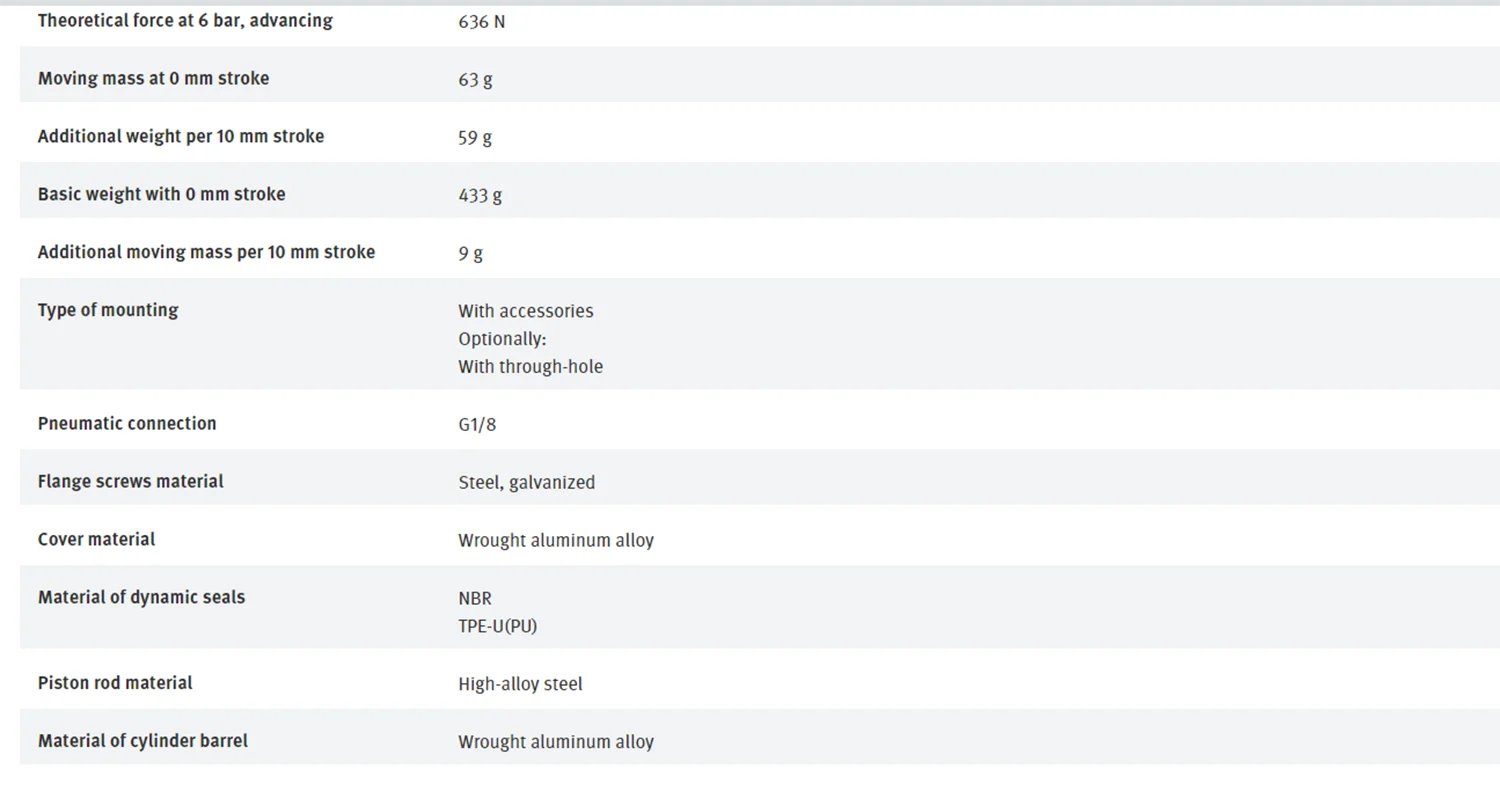Click "Basic weight with 0 mm stroke" label
The width and height of the screenshot is (1500, 791).
click(161, 195)
